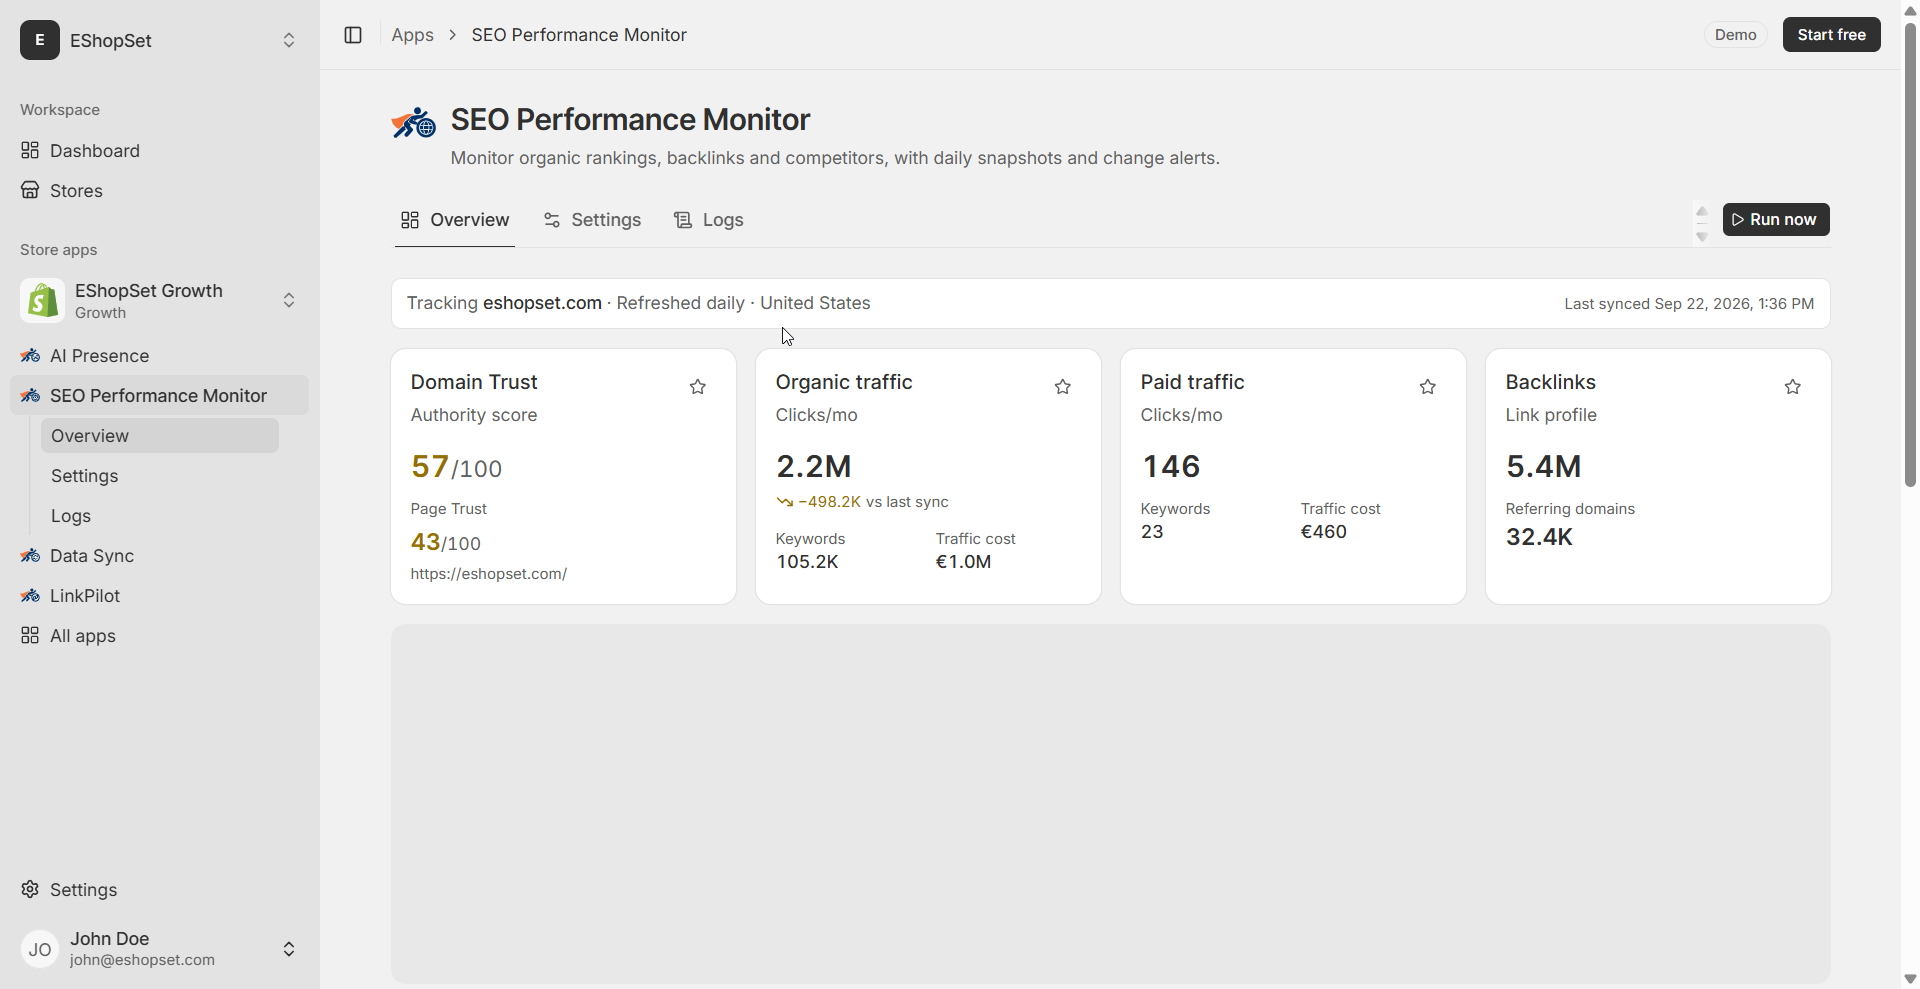Select Logs sub-item in sidebar
Screen dimensions: 1920x989
click(160, 516)
